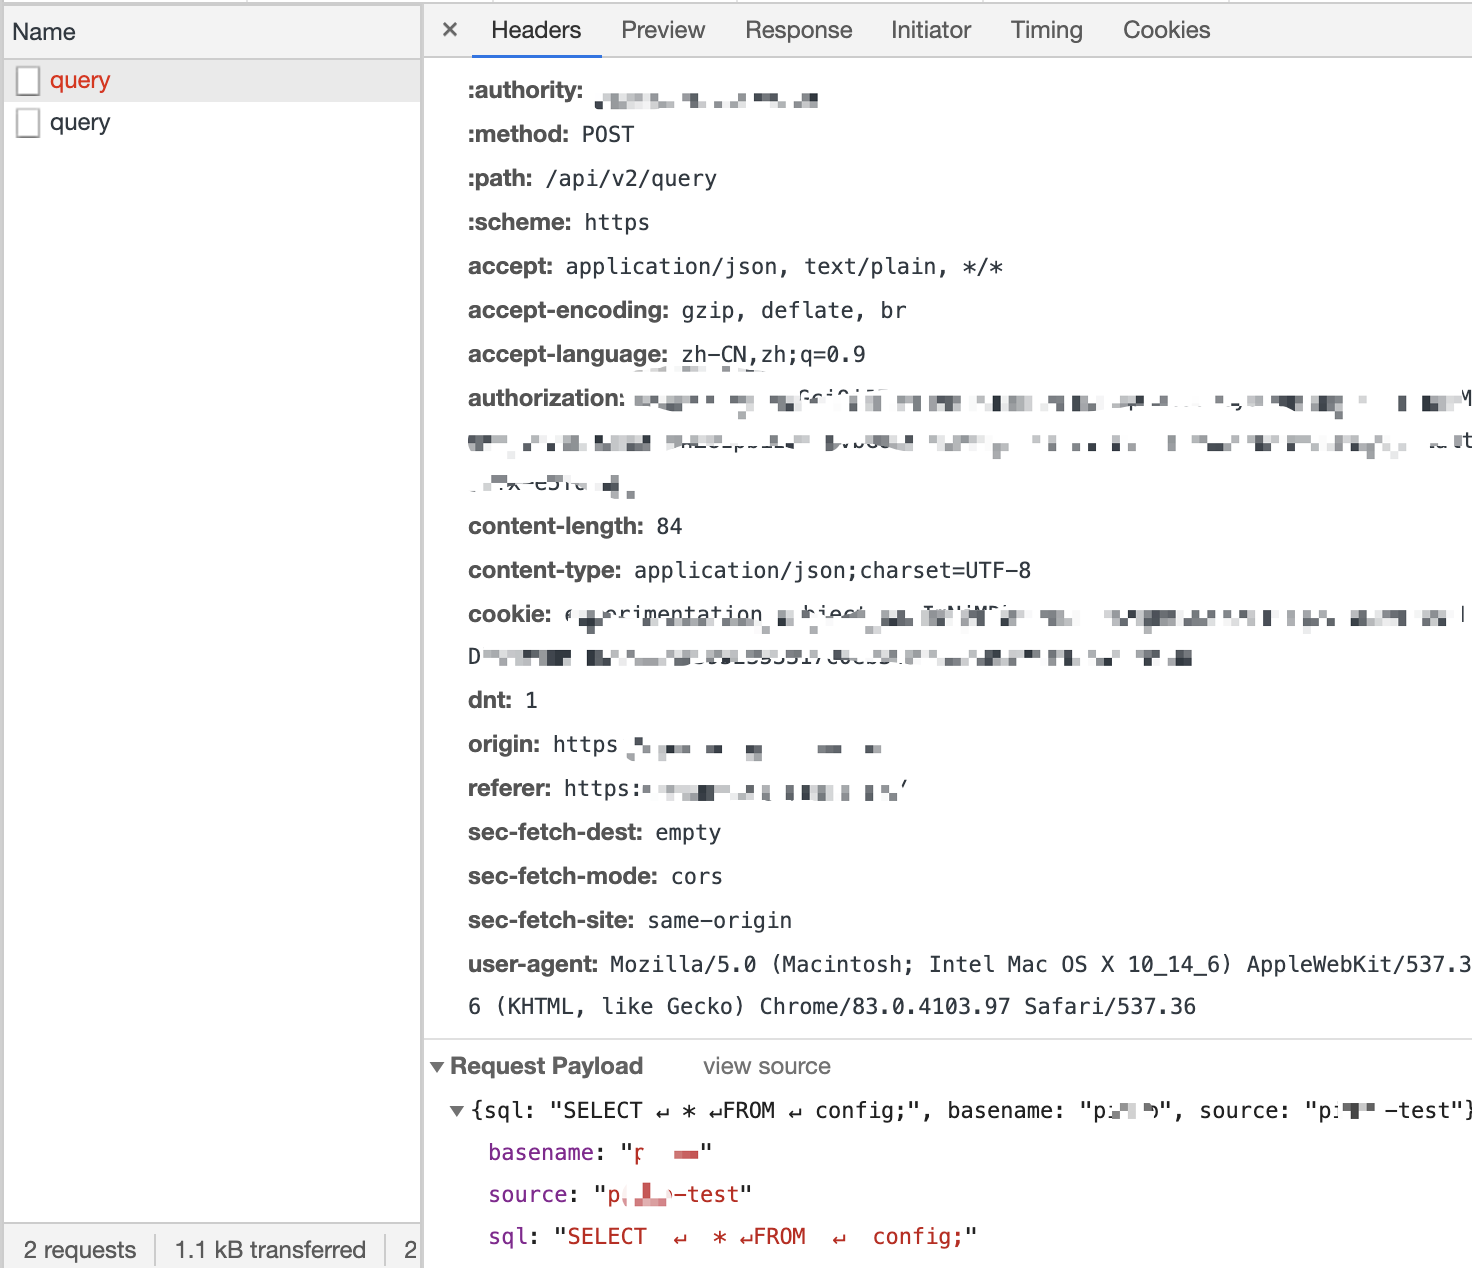Click the sec-fetch-dest empty header line
The image size is (1472, 1268).
pos(594,832)
